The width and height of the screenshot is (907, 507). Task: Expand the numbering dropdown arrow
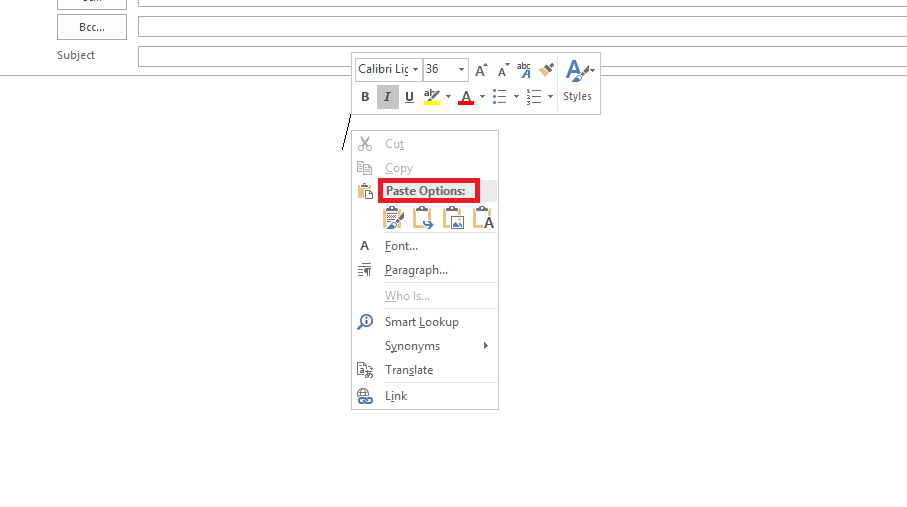[550, 97]
